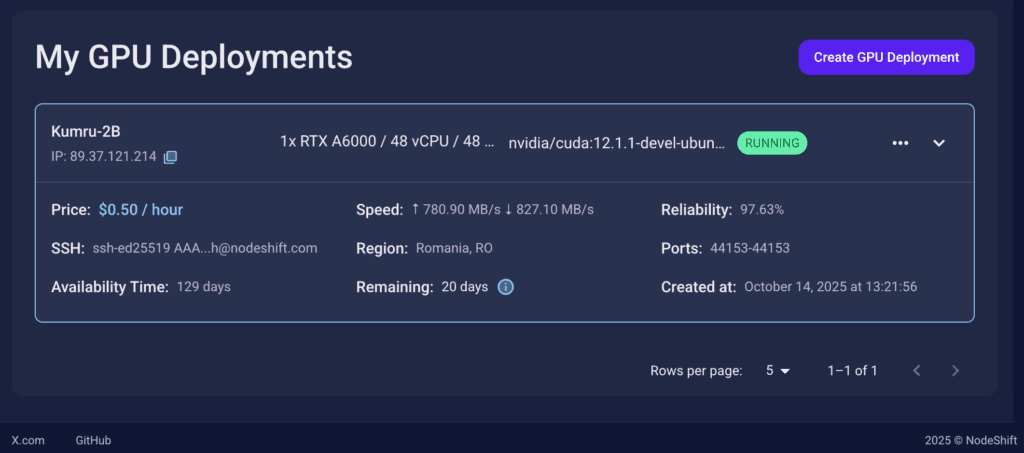
Task: Go to the next page arrow
Action: (x=955, y=371)
